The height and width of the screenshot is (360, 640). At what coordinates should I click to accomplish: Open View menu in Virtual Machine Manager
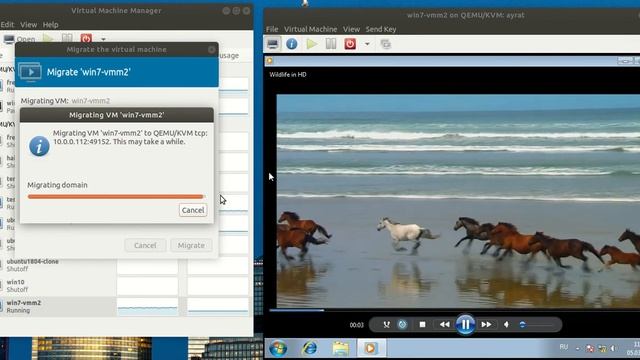tap(29, 24)
